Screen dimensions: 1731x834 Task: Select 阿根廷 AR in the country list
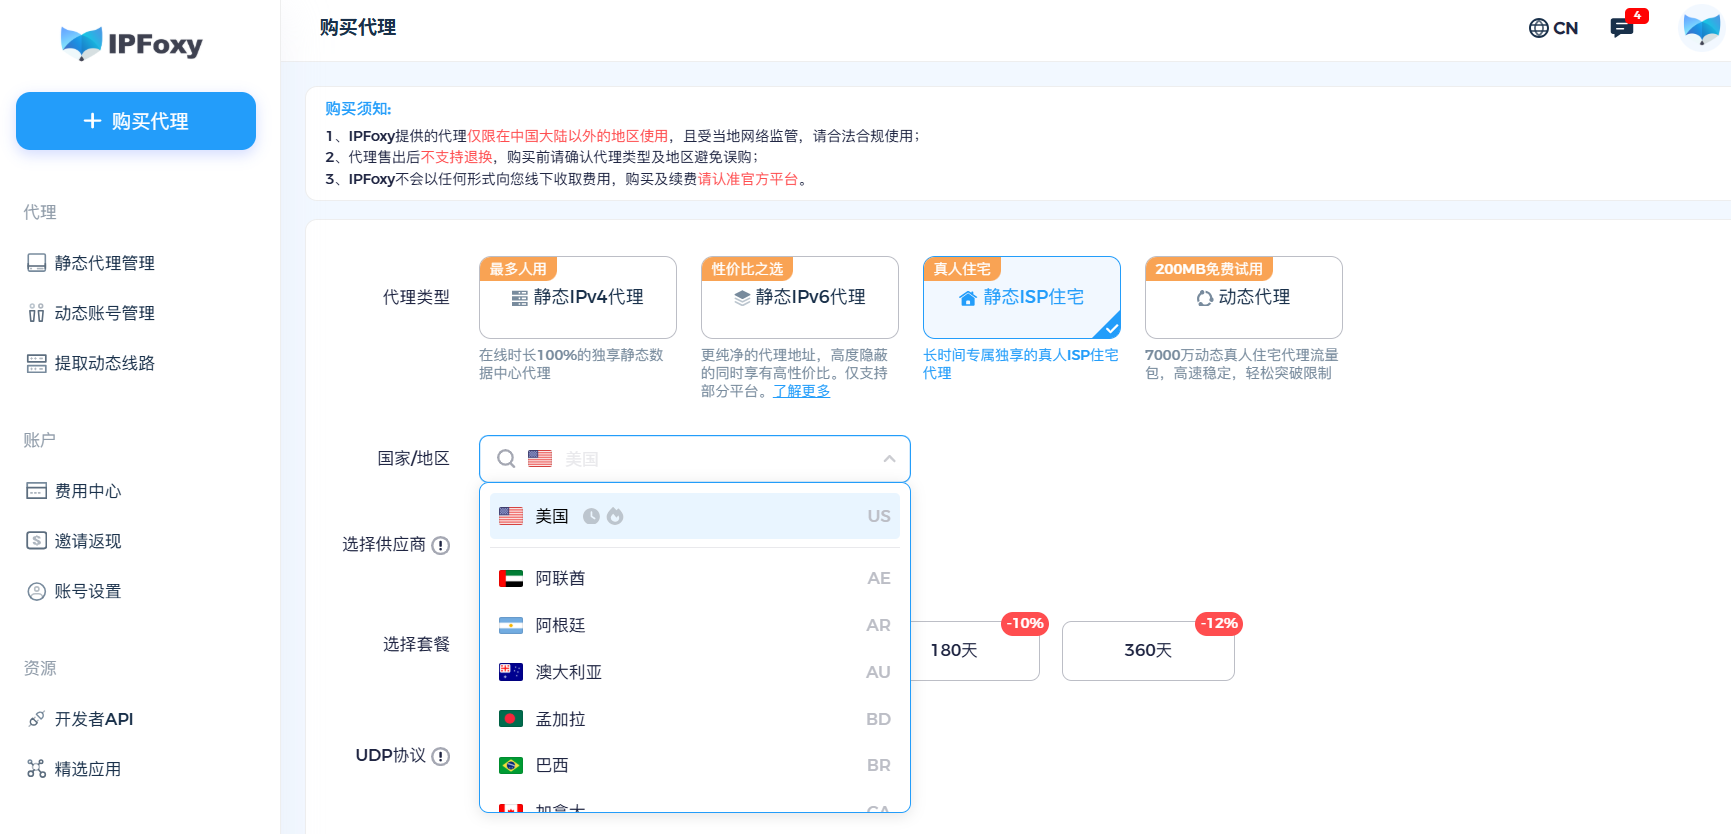695,625
